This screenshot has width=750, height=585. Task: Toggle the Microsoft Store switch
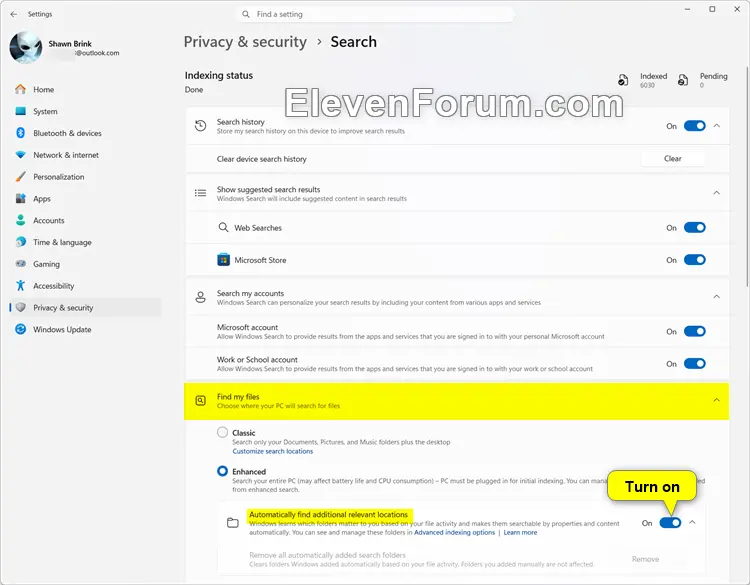[695, 260]
